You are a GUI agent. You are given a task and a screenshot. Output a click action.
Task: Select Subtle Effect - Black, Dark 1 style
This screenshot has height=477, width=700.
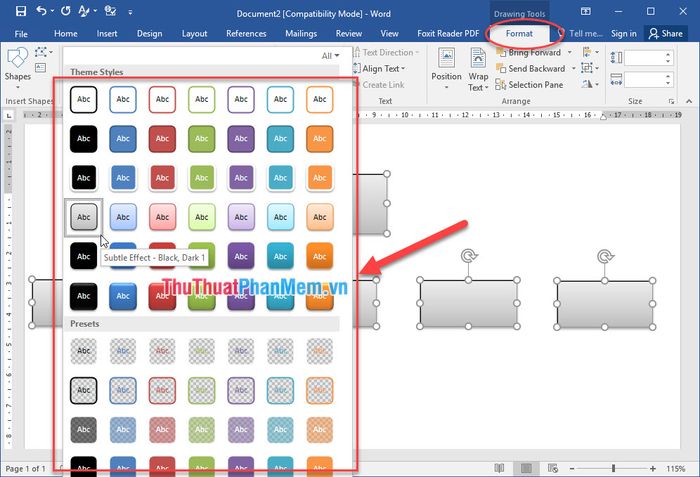click(84, 216)
